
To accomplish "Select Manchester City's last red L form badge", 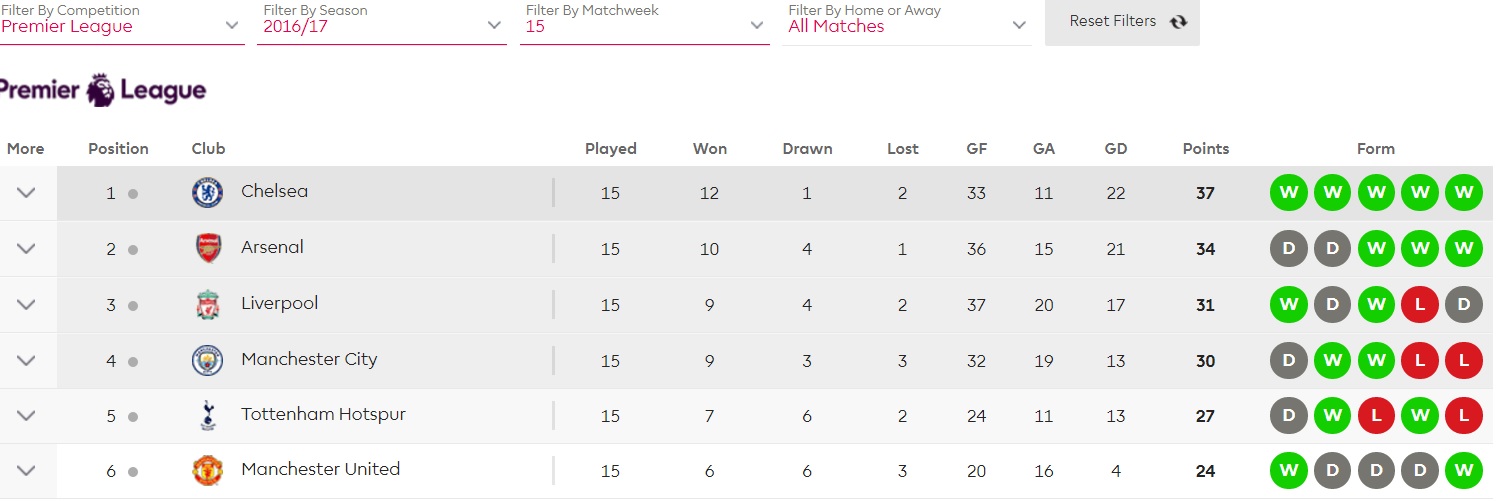I will pyautogui.click(x=1463, y=360).
